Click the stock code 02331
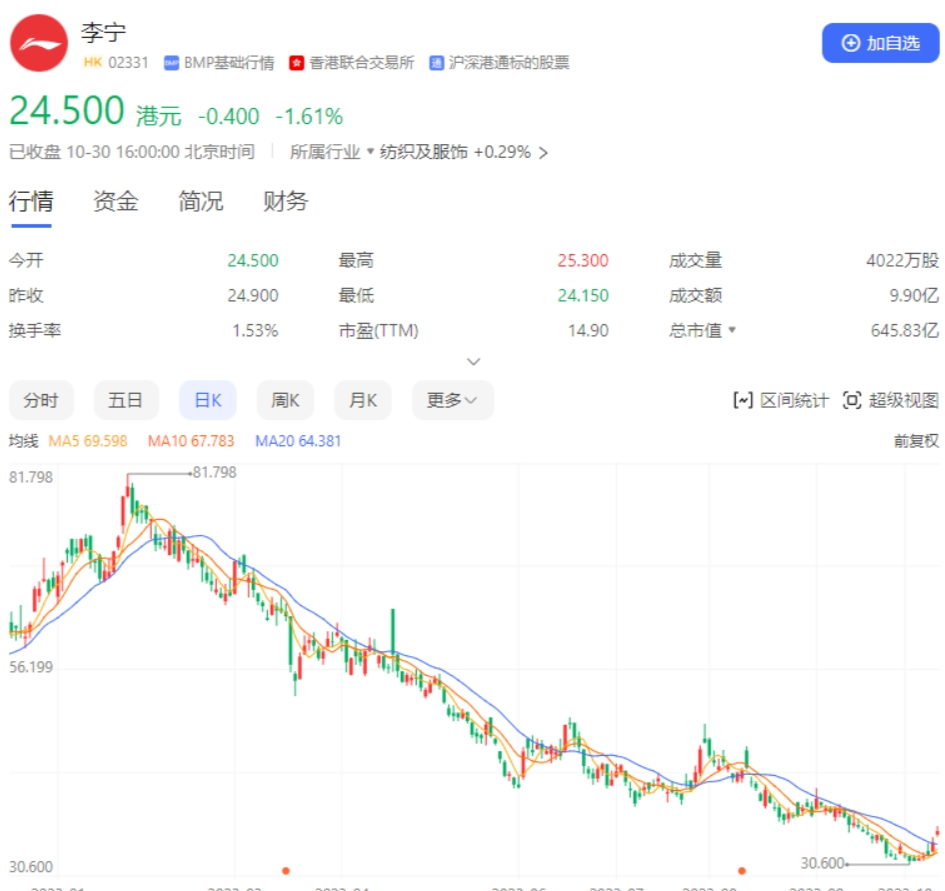This screenshot has height=891, width=945. click(x=128, y=63)
